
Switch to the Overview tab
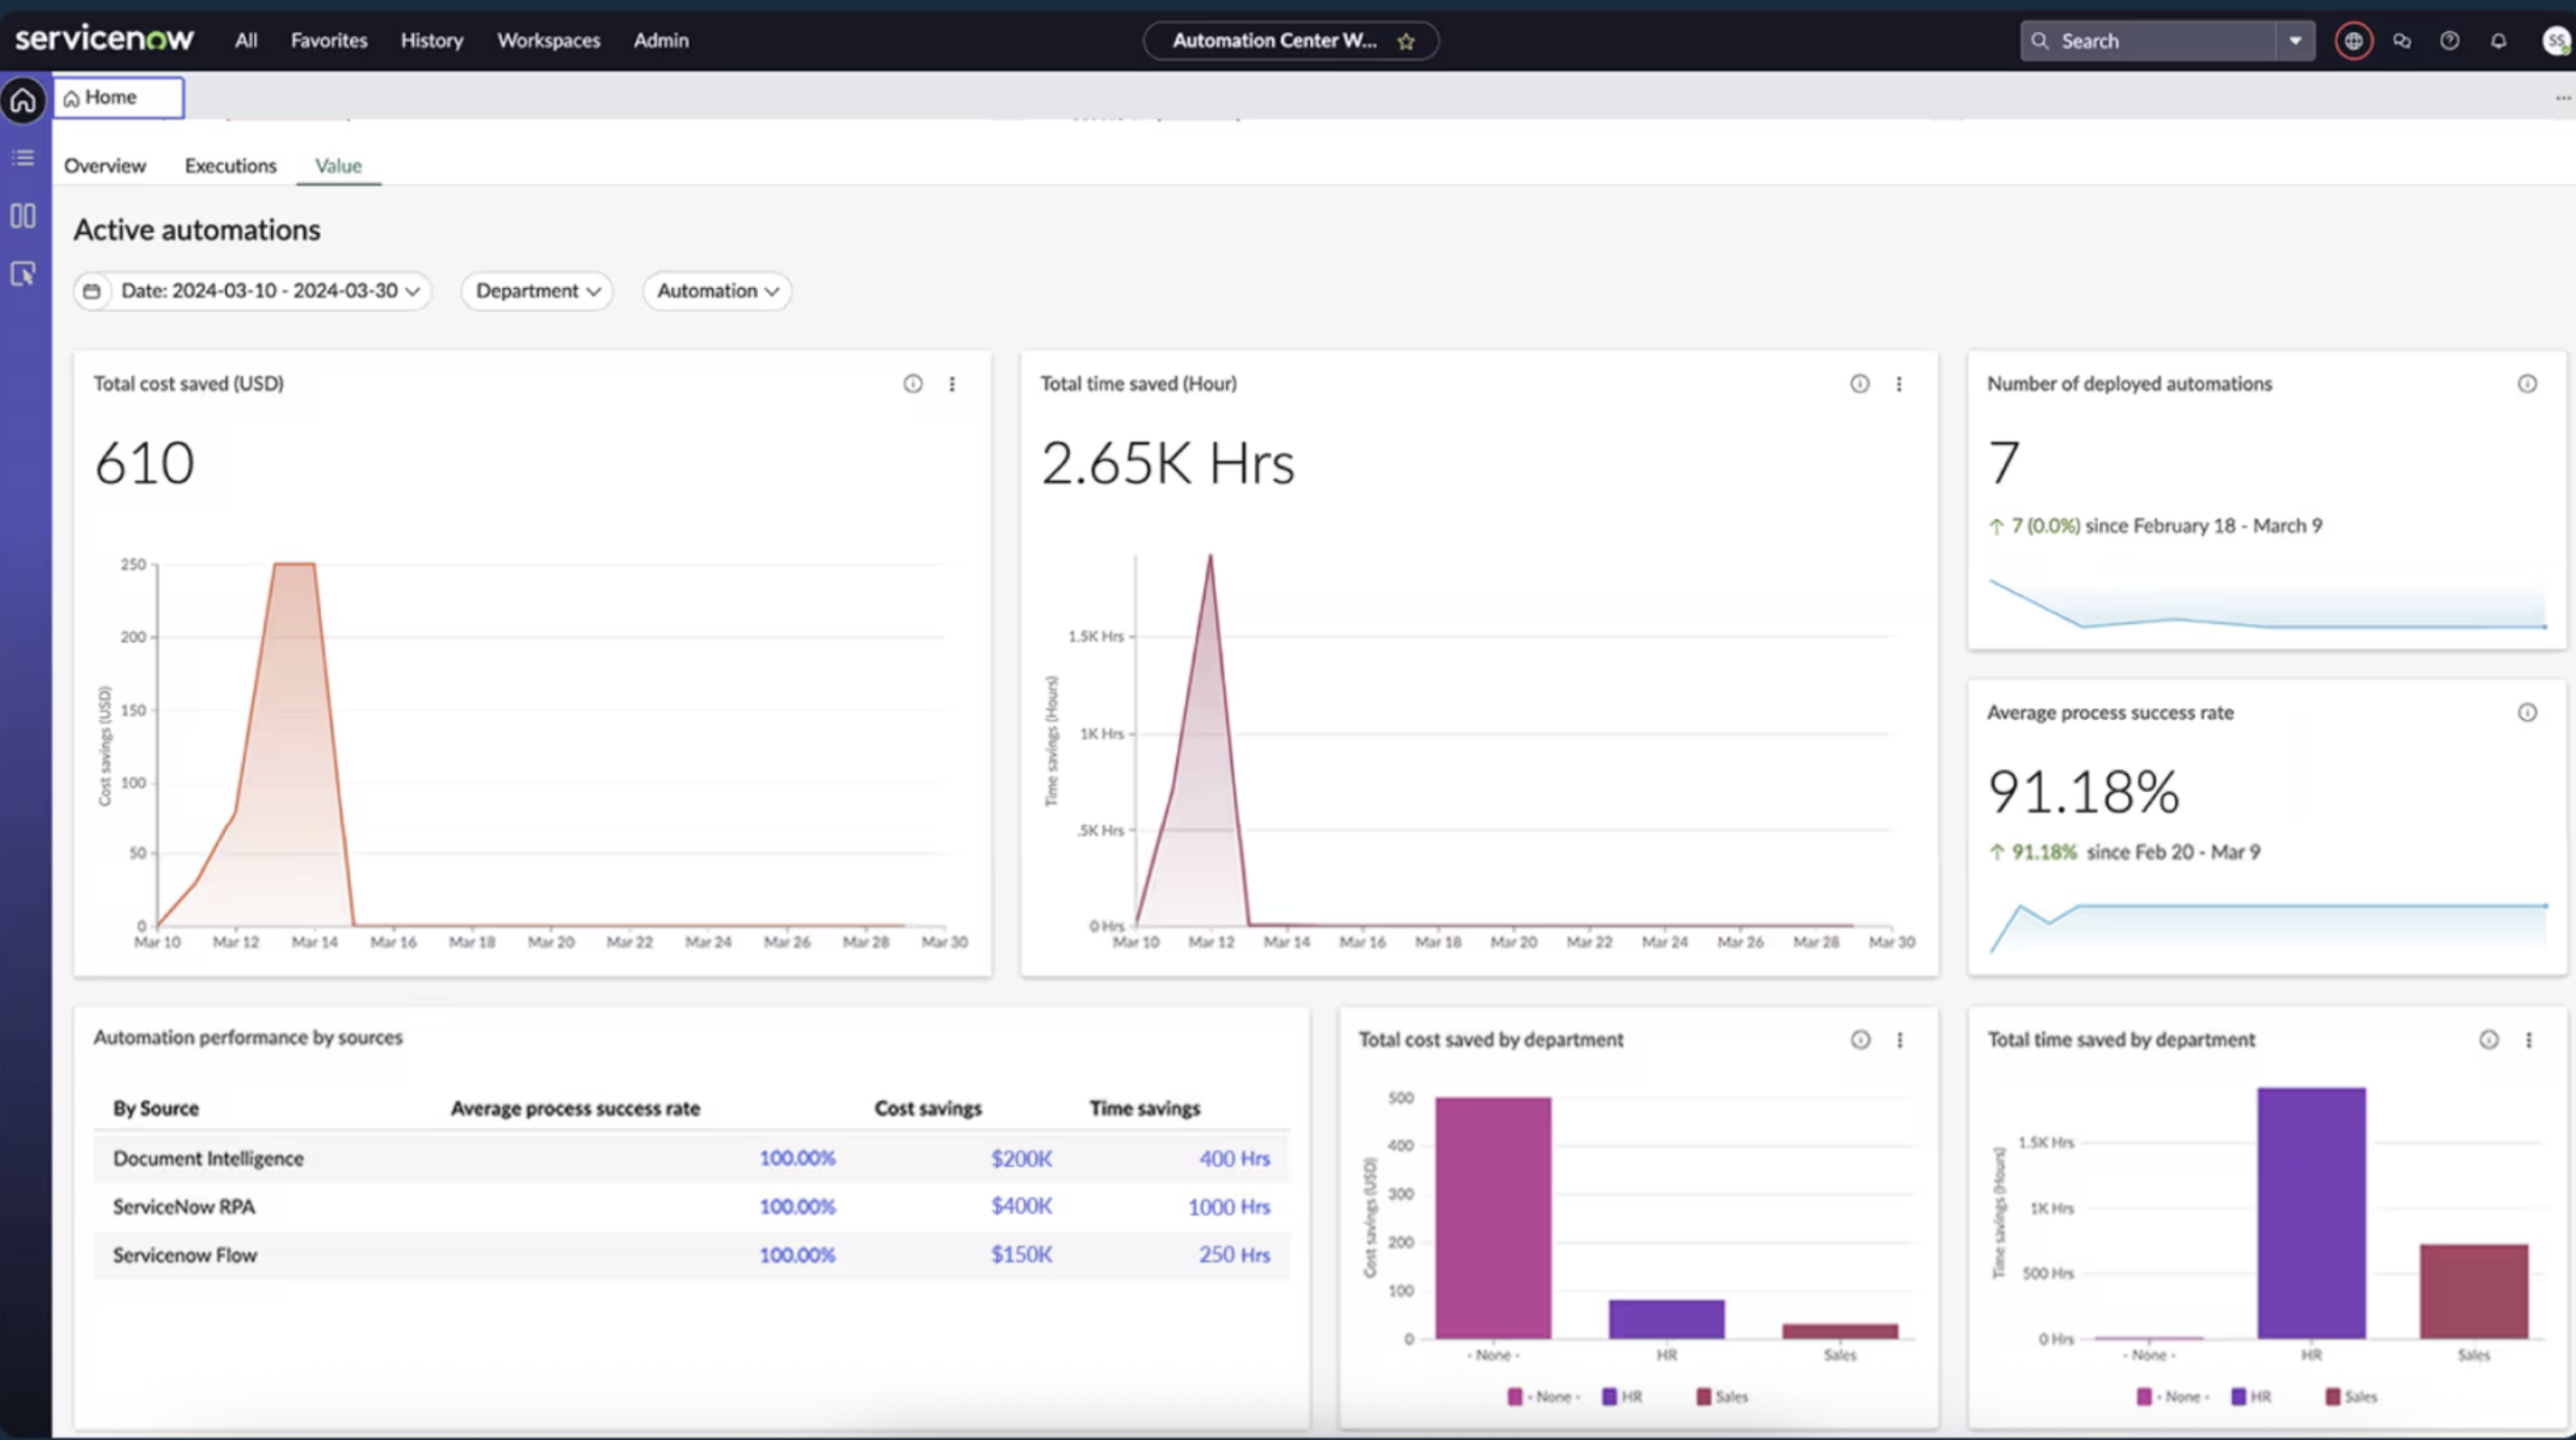105,166
